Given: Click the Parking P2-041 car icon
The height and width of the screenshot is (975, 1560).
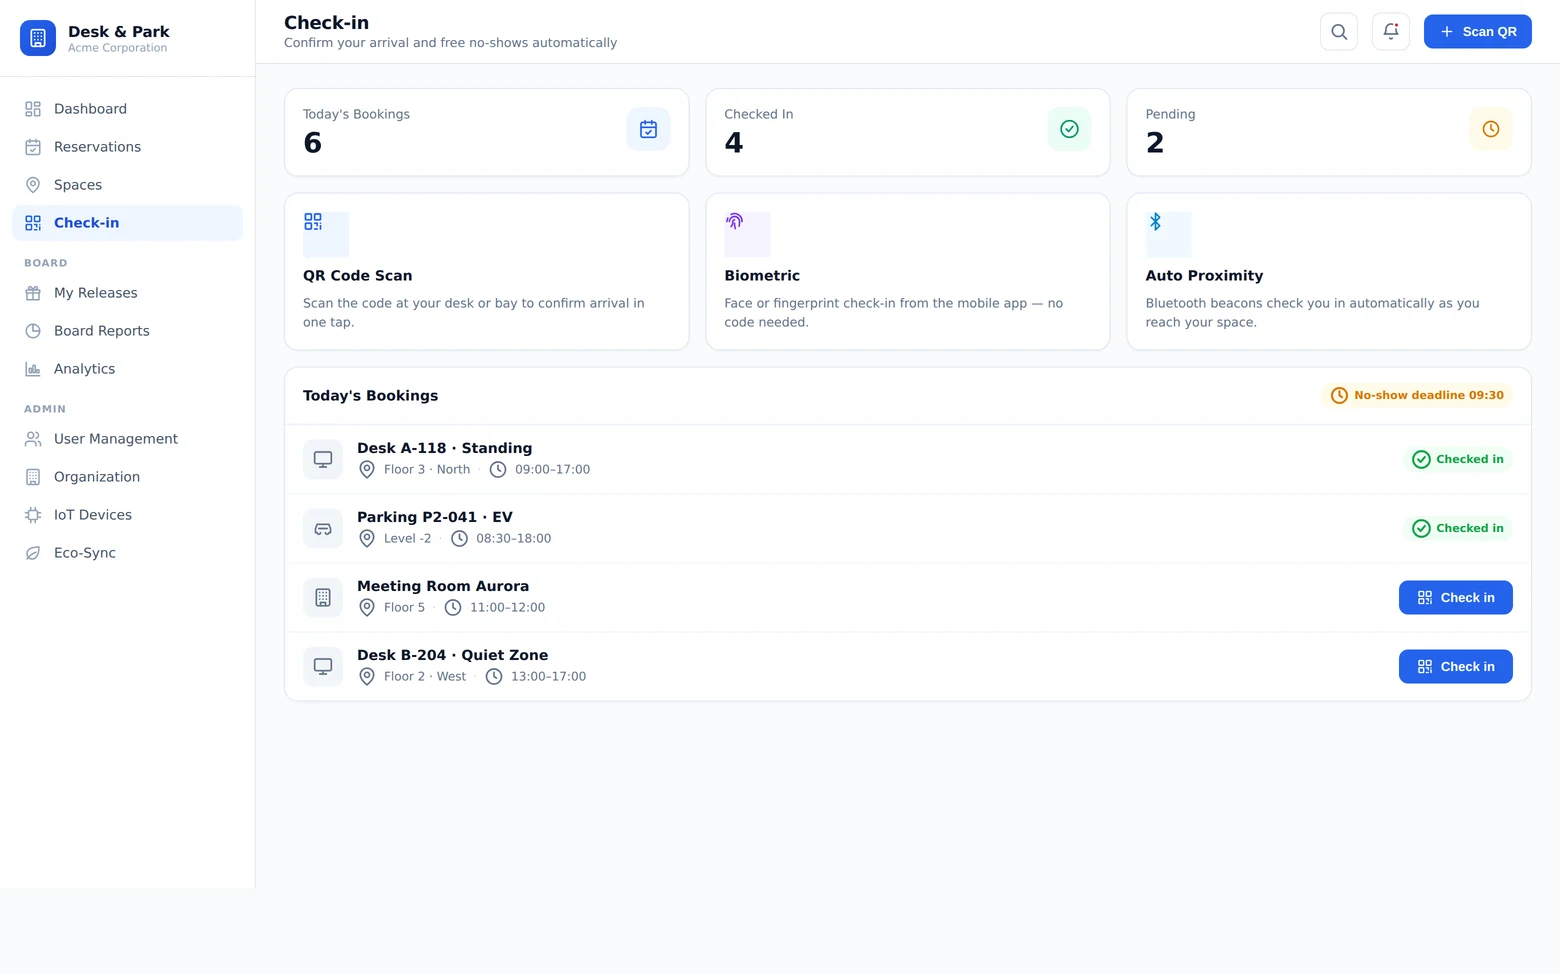Looking at the screenshot, I should pos(323,528).
